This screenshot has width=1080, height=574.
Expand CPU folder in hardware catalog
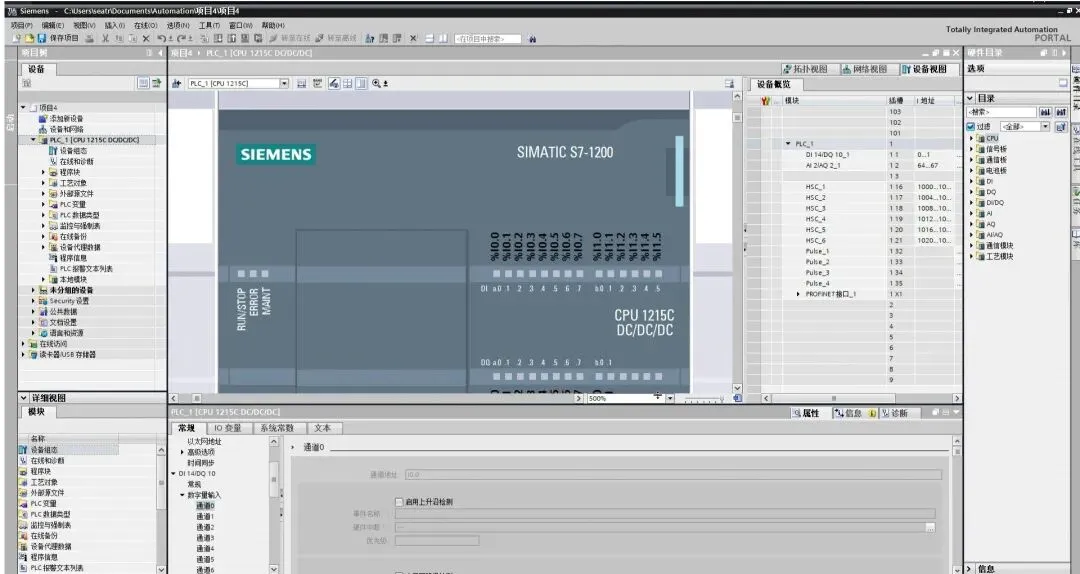click(972, 139)
